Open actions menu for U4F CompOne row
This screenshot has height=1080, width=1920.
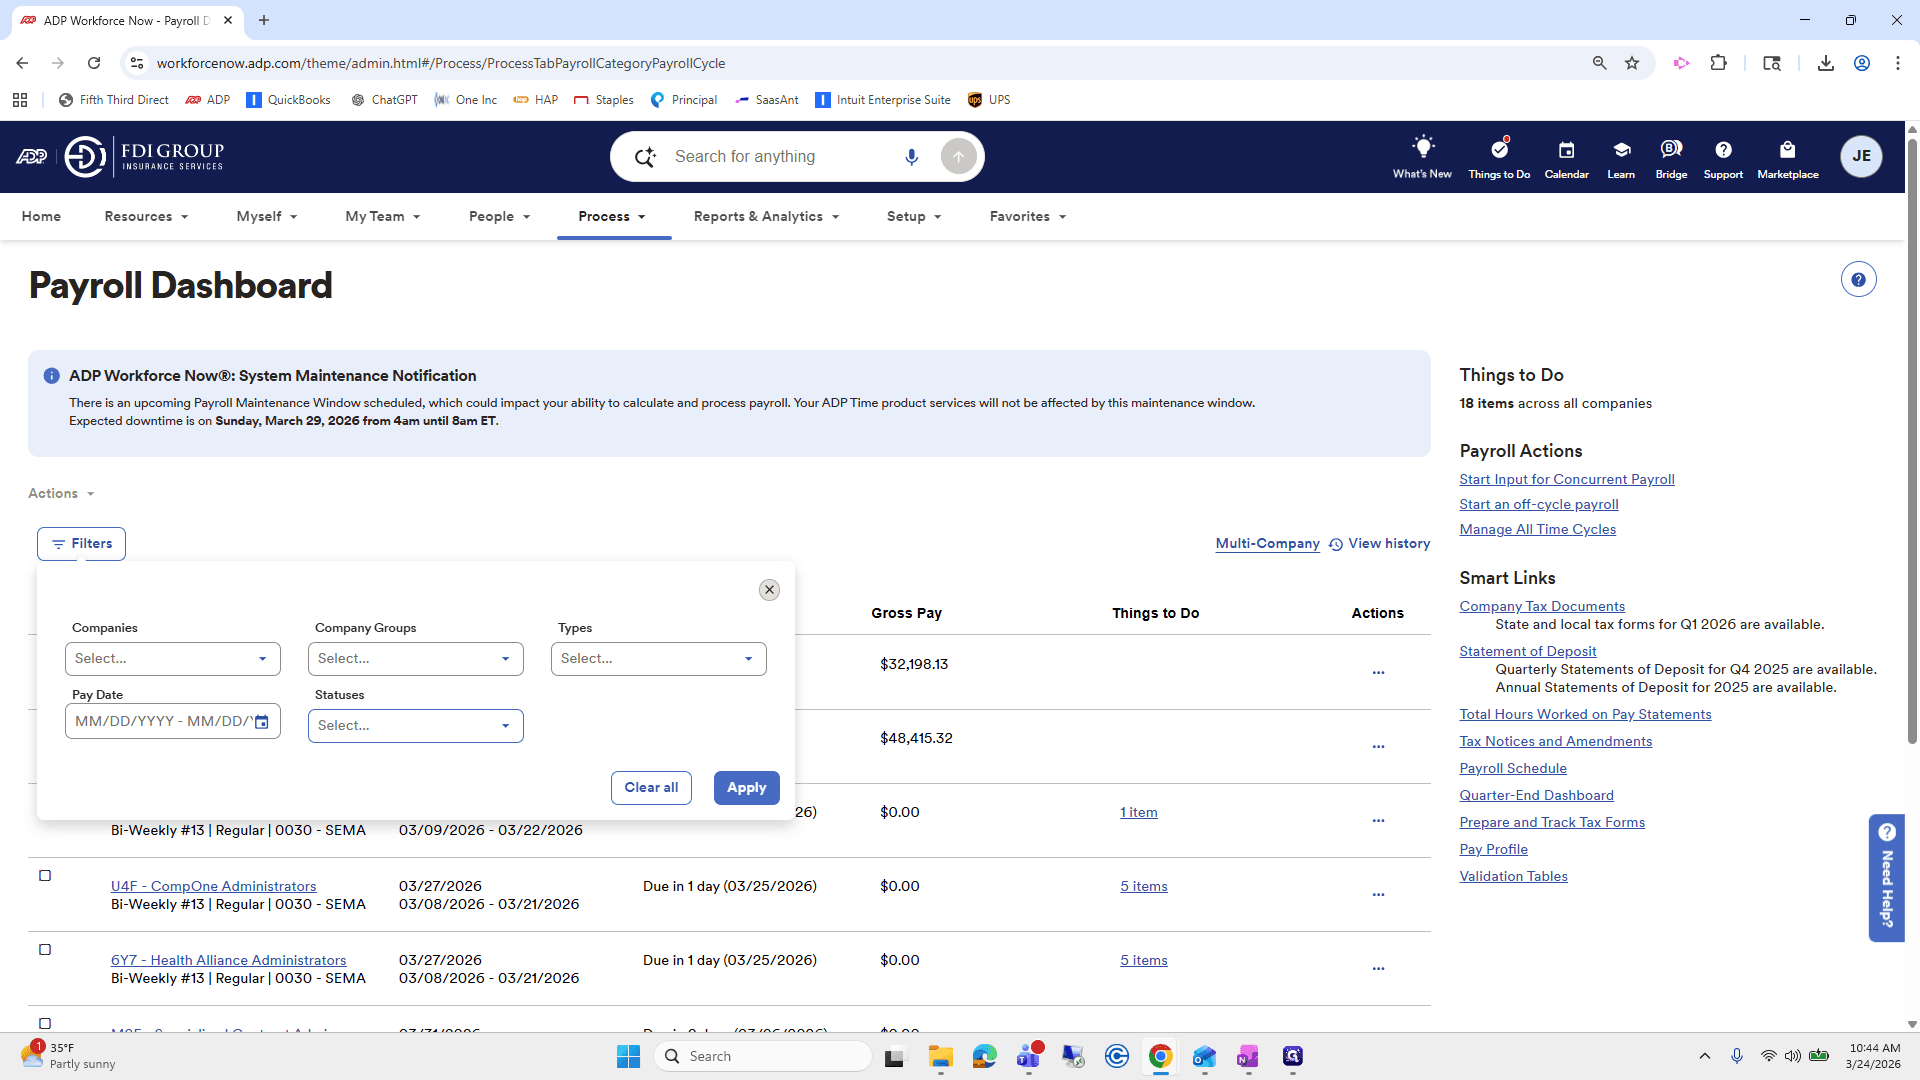[x=1378, y=894]
